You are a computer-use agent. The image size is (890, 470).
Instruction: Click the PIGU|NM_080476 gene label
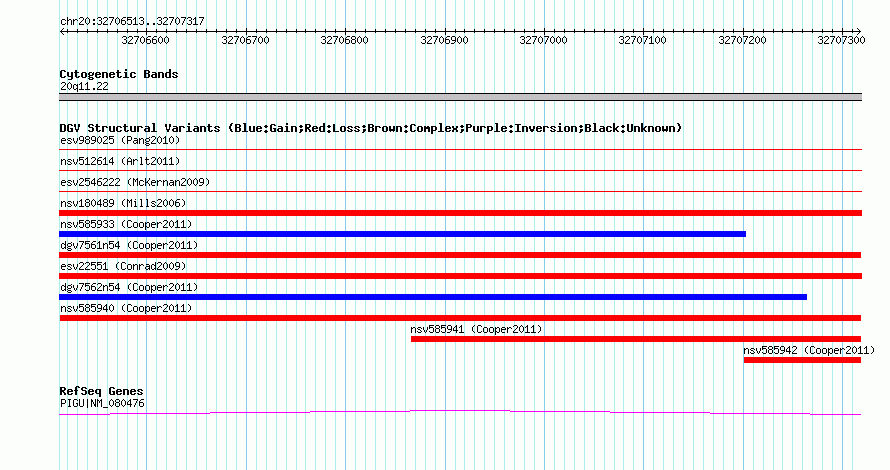[x=102, y=404]
